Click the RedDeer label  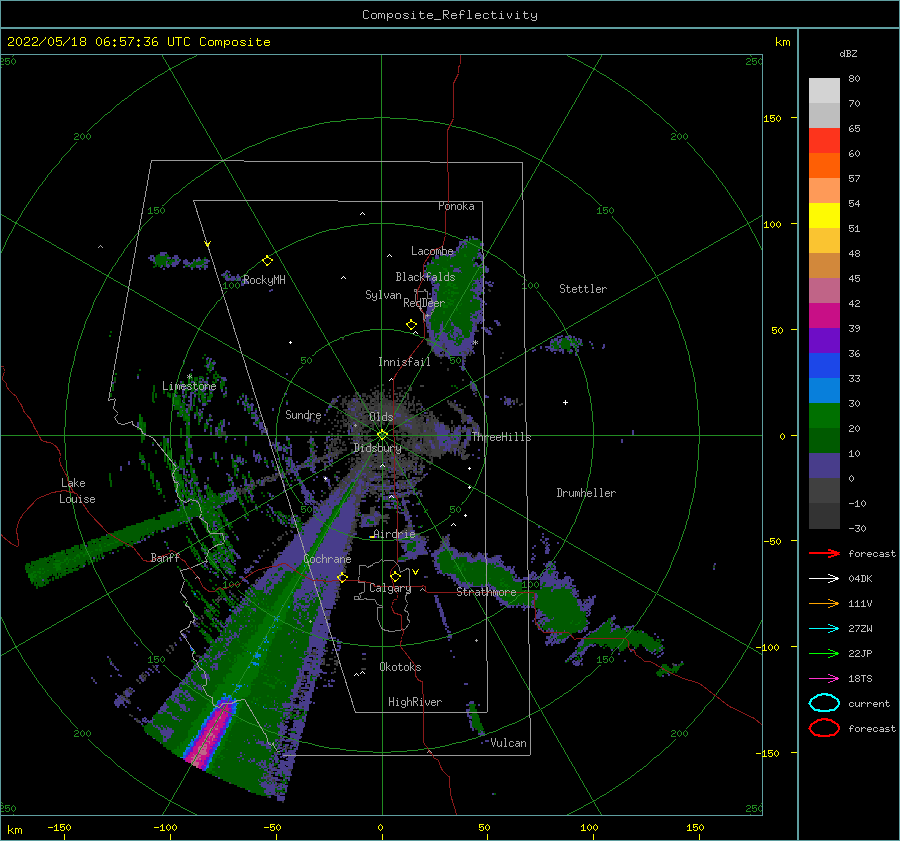click(x=424, y=303)
